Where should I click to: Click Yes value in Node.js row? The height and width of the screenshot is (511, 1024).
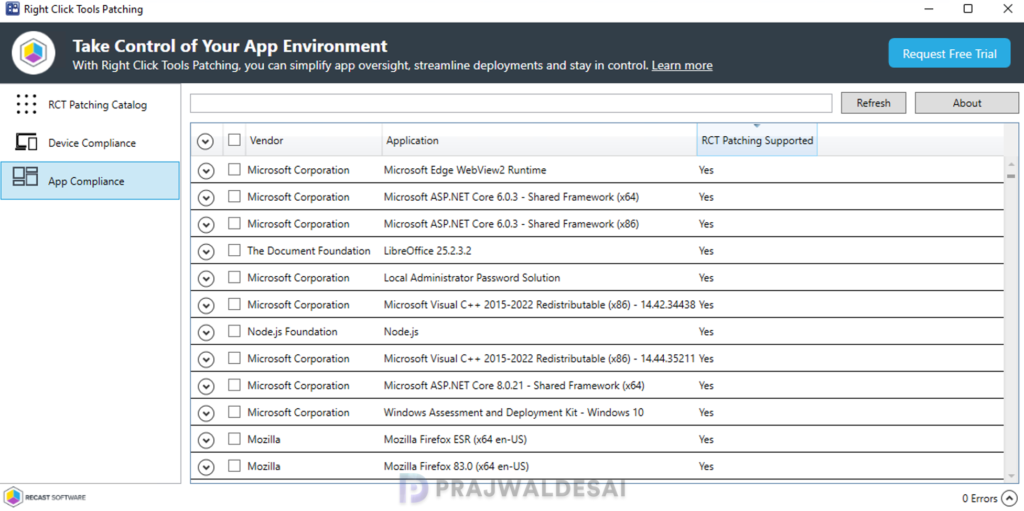pyautogui.click(x=706, y=331)
